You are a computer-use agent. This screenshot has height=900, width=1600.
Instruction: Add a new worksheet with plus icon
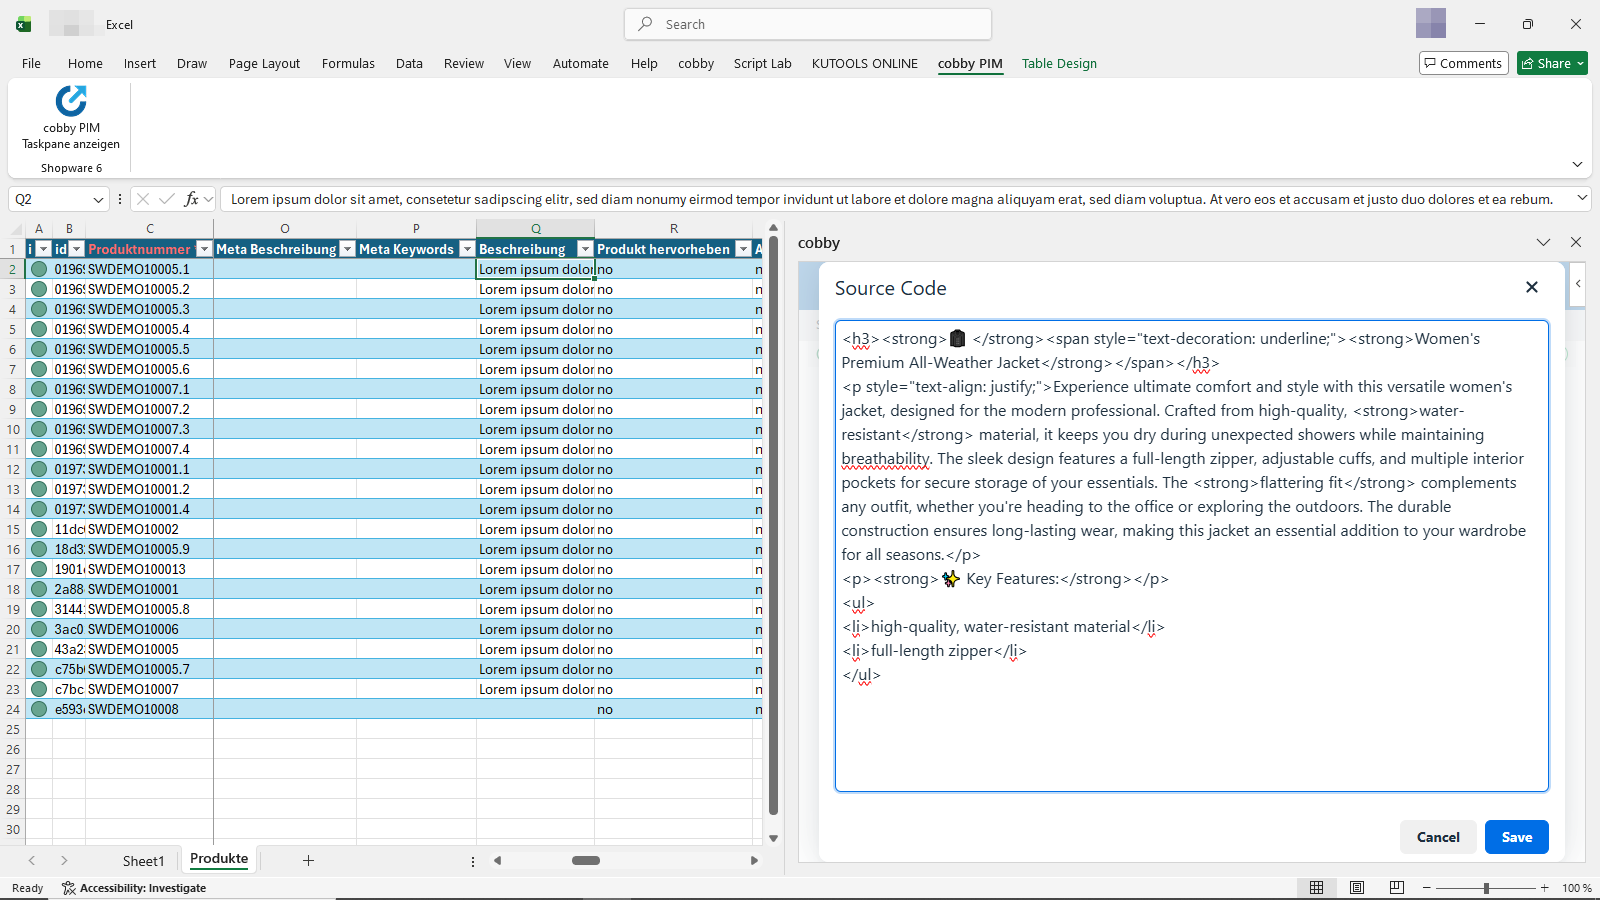pos(308,860)
